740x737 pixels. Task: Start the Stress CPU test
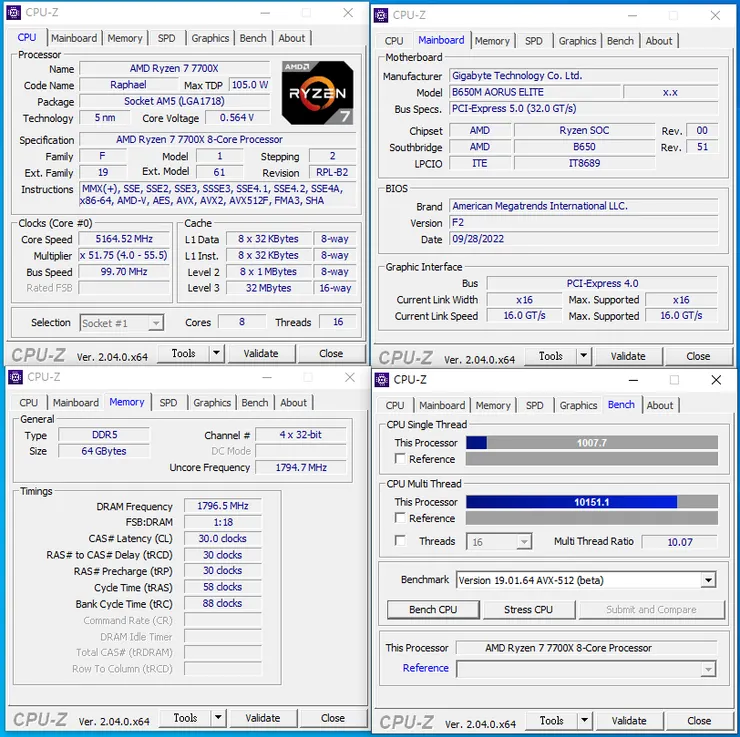529,610
